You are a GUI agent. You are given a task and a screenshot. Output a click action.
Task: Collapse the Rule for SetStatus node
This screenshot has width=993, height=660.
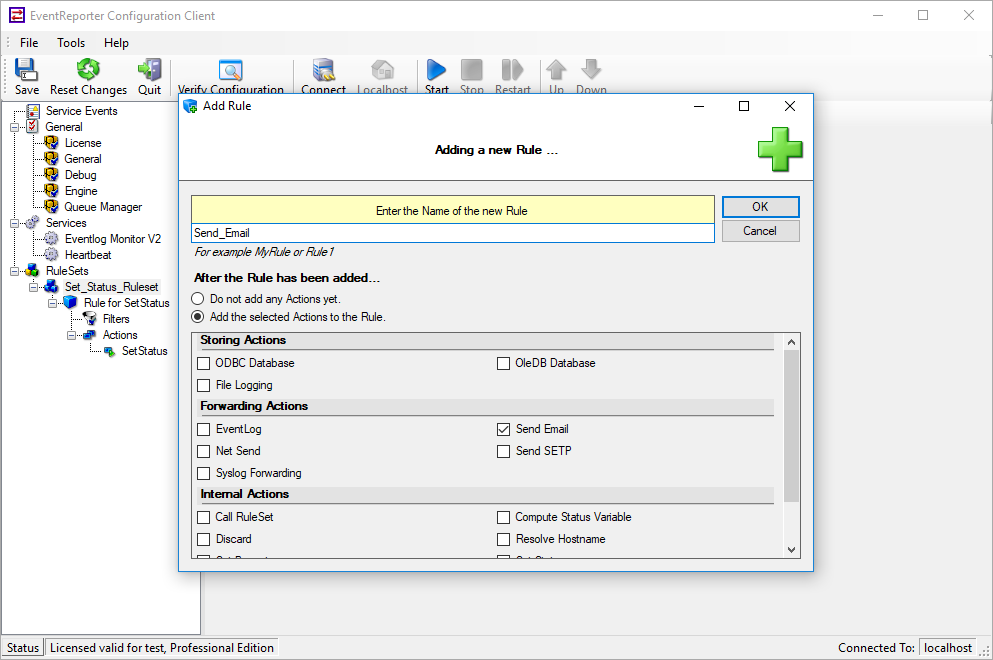click(x=53, y=303)
